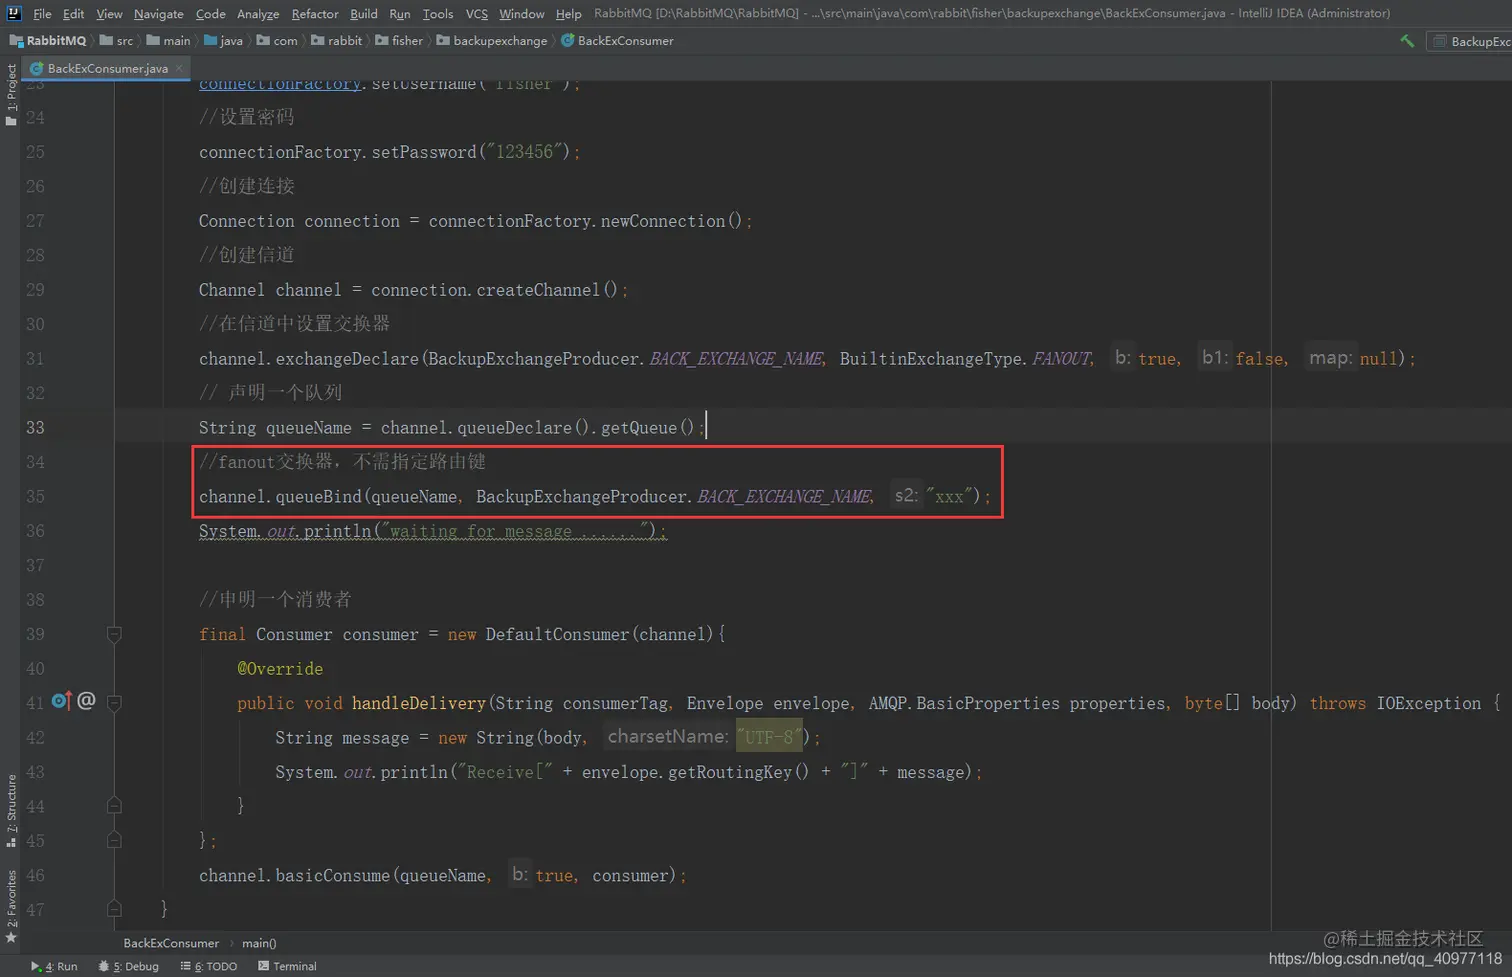Click the RabbitMQ project breadcrumb

[x=48, y=41]
